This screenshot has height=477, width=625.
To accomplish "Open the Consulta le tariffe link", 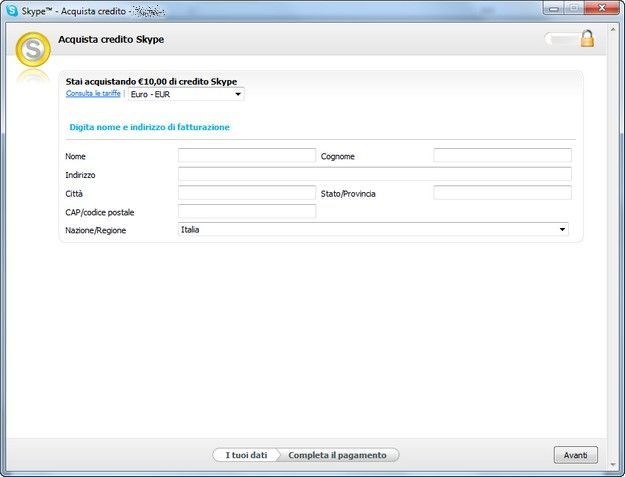I will pos(93,93).
